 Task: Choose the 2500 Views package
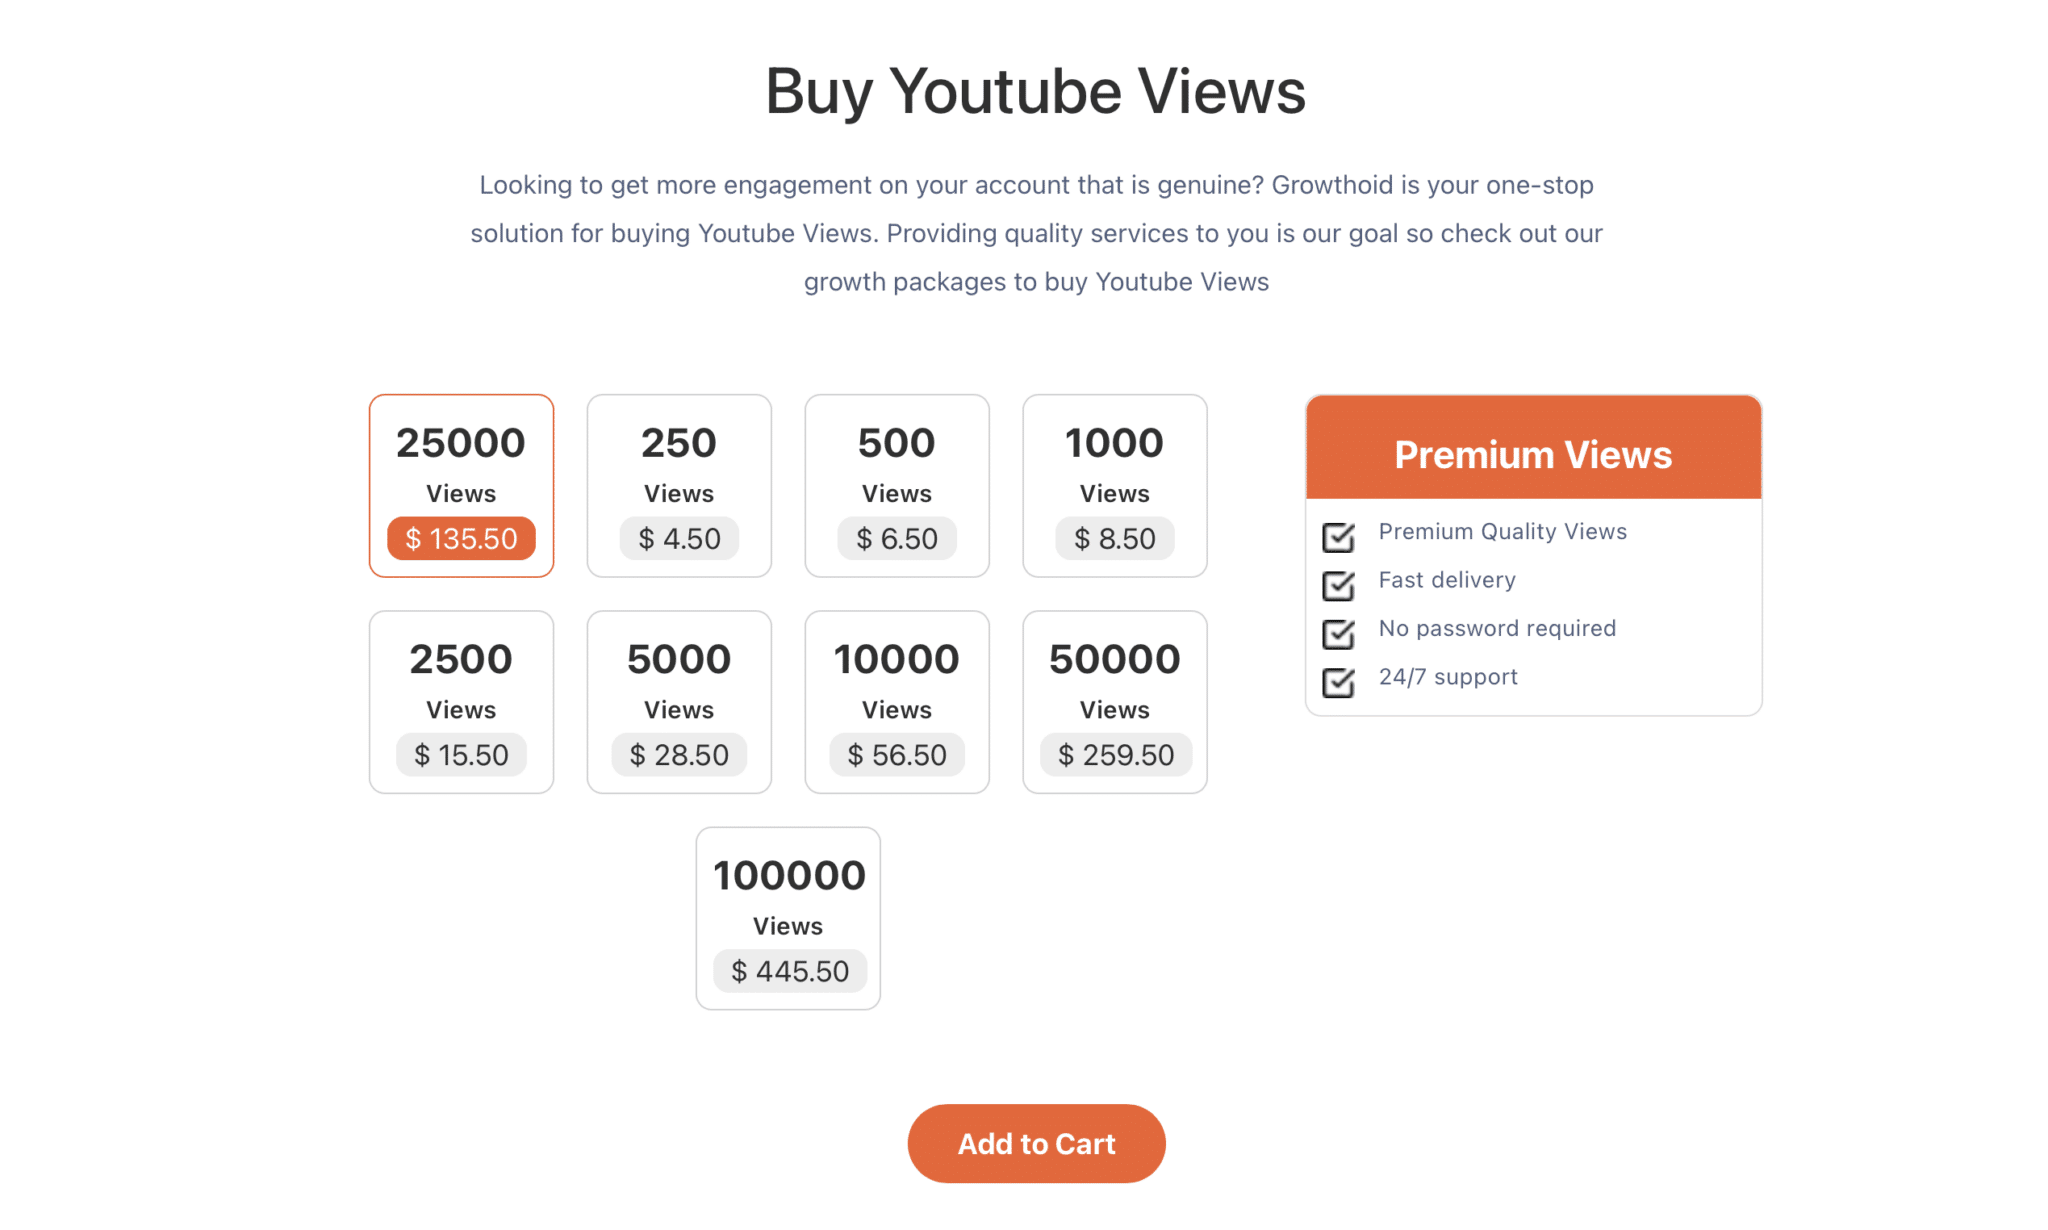(x=461, y=702)
